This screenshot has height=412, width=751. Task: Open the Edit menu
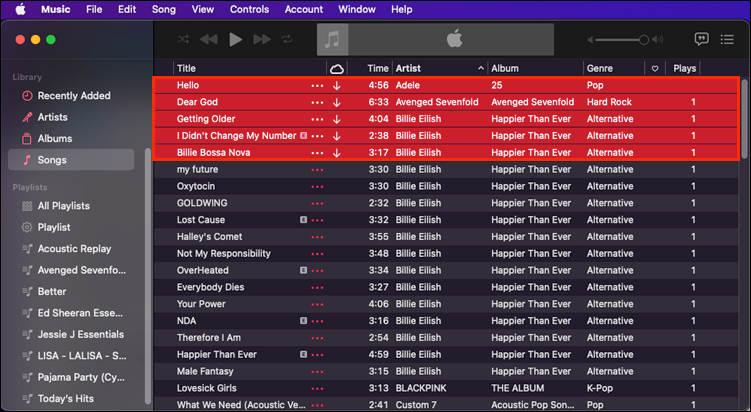[x=127, y=9]
